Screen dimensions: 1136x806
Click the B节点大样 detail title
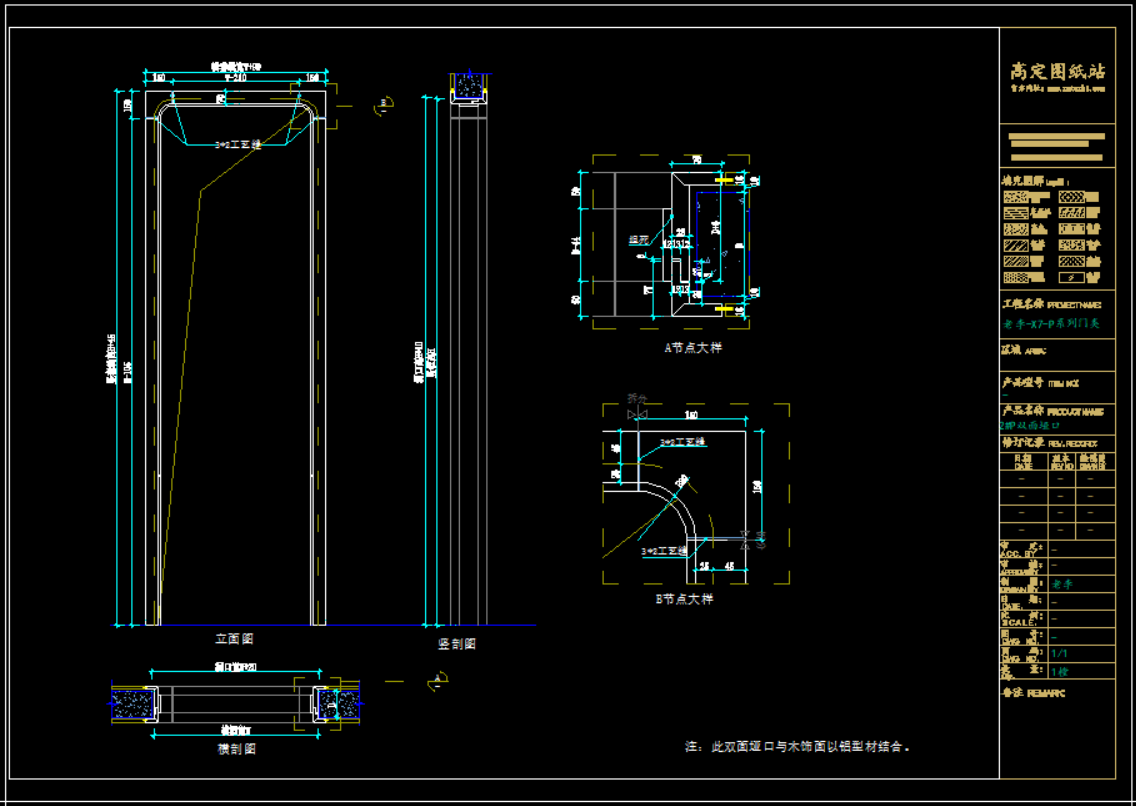click(x=684, y=599)
